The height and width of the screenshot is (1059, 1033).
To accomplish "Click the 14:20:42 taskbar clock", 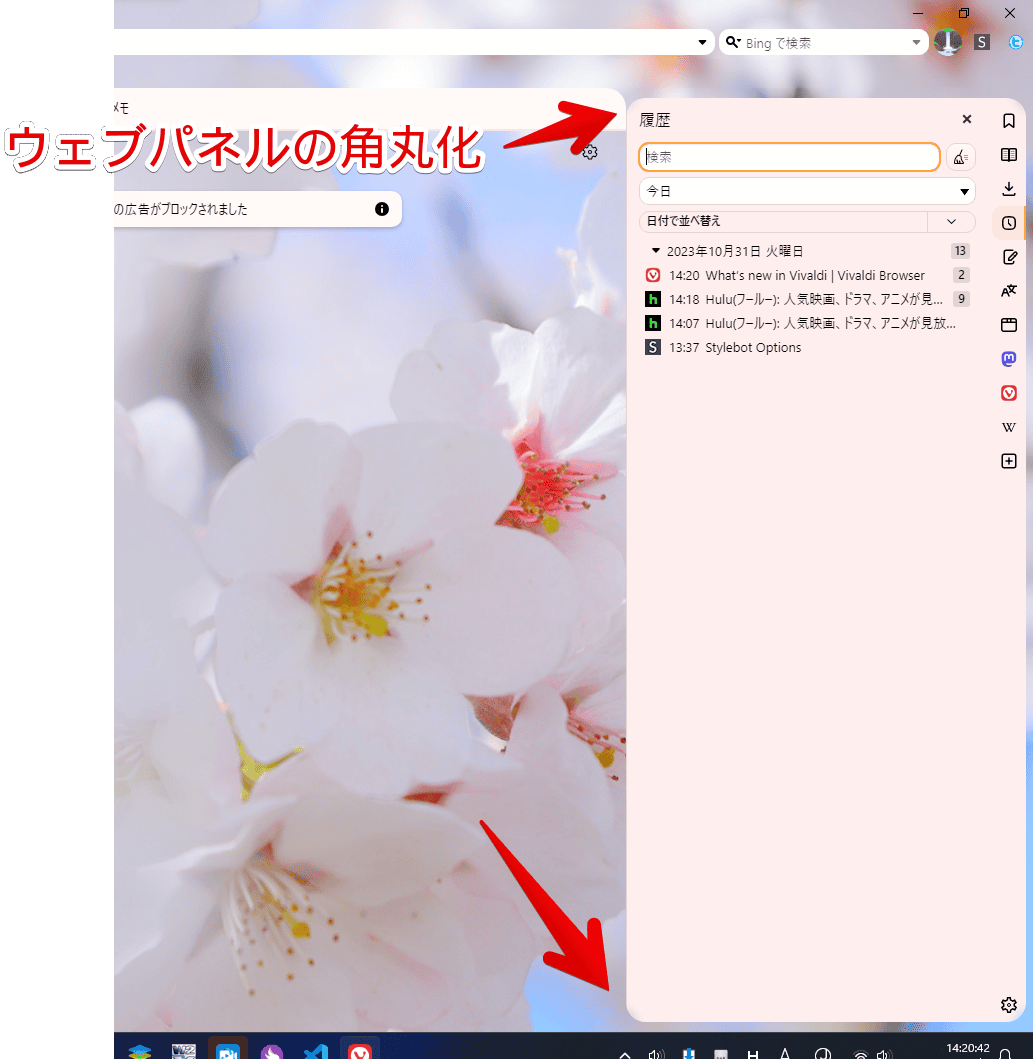I will [968, 1050].
